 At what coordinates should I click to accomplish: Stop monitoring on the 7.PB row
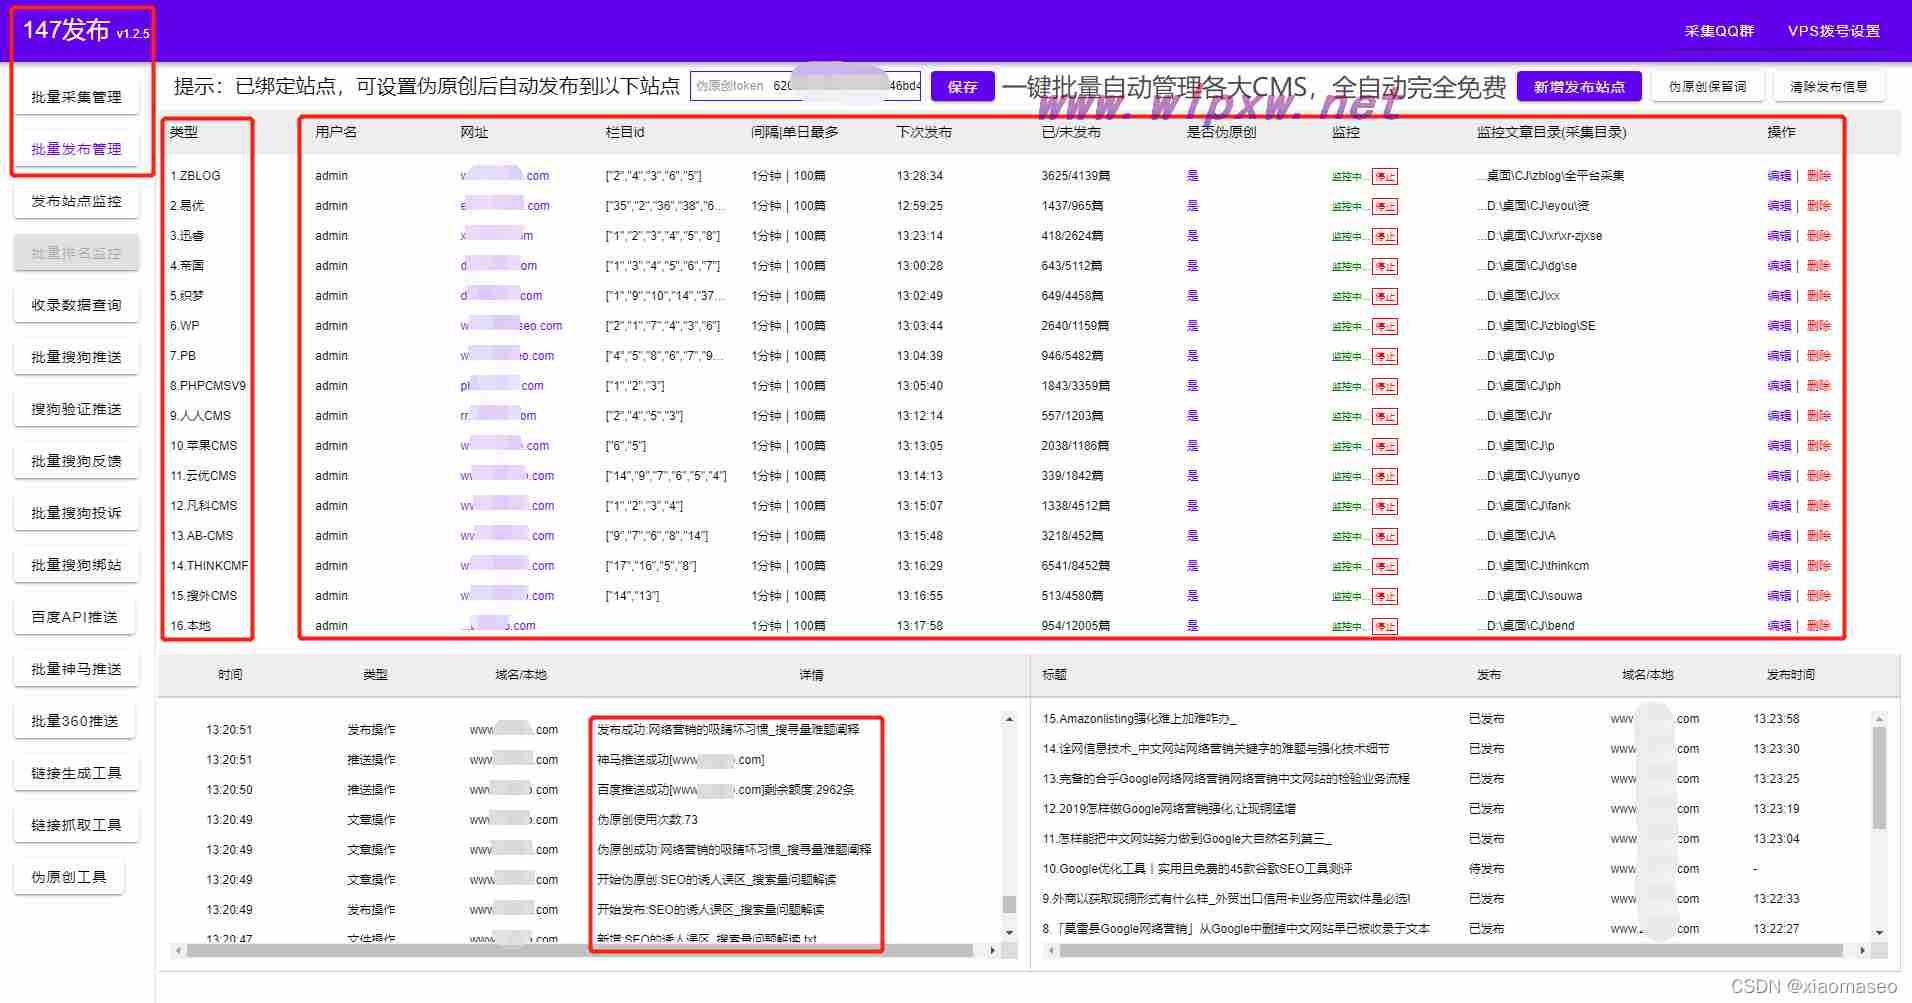pos(1385,356)
